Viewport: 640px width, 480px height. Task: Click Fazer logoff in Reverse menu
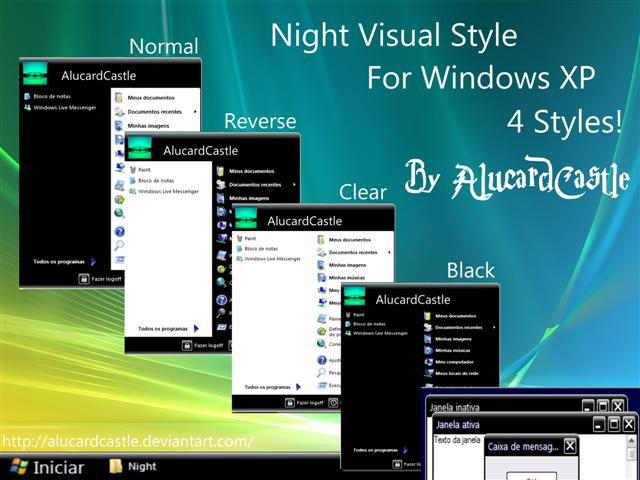coord(203,346)
